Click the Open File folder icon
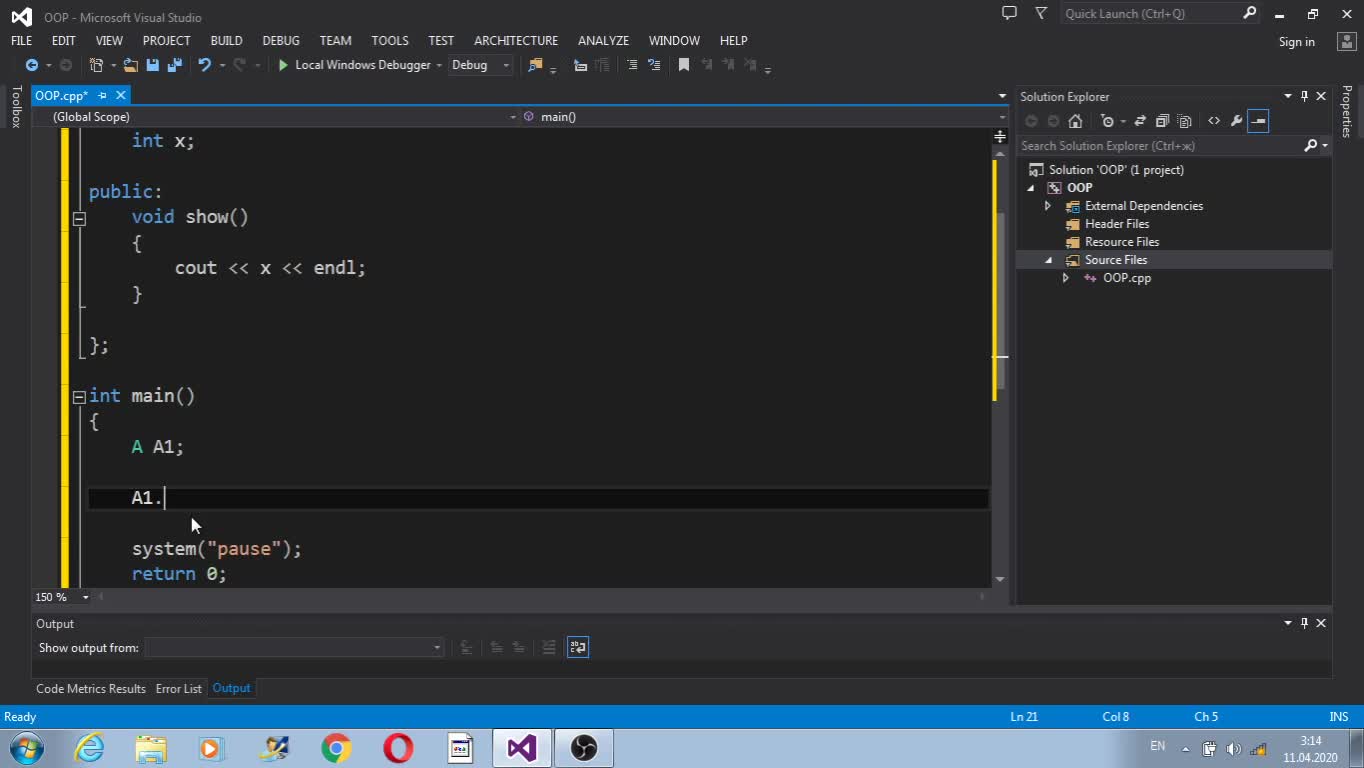 [x=131, y=65]
